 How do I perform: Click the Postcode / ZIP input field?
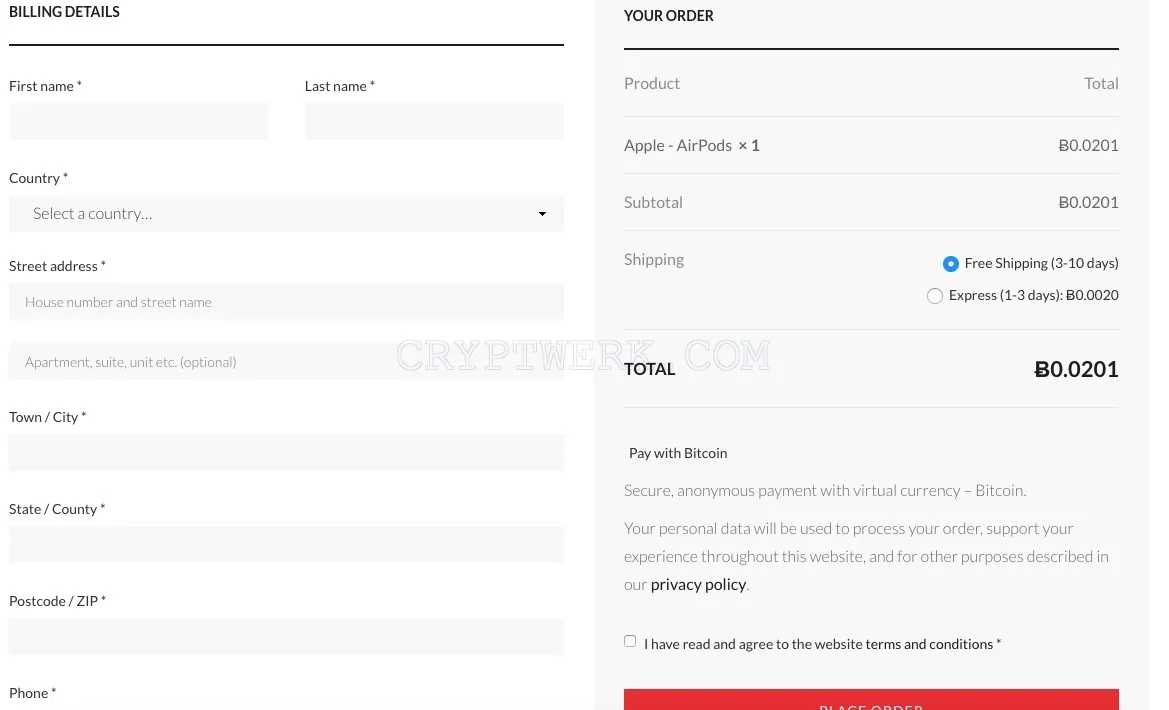point(286,636)
